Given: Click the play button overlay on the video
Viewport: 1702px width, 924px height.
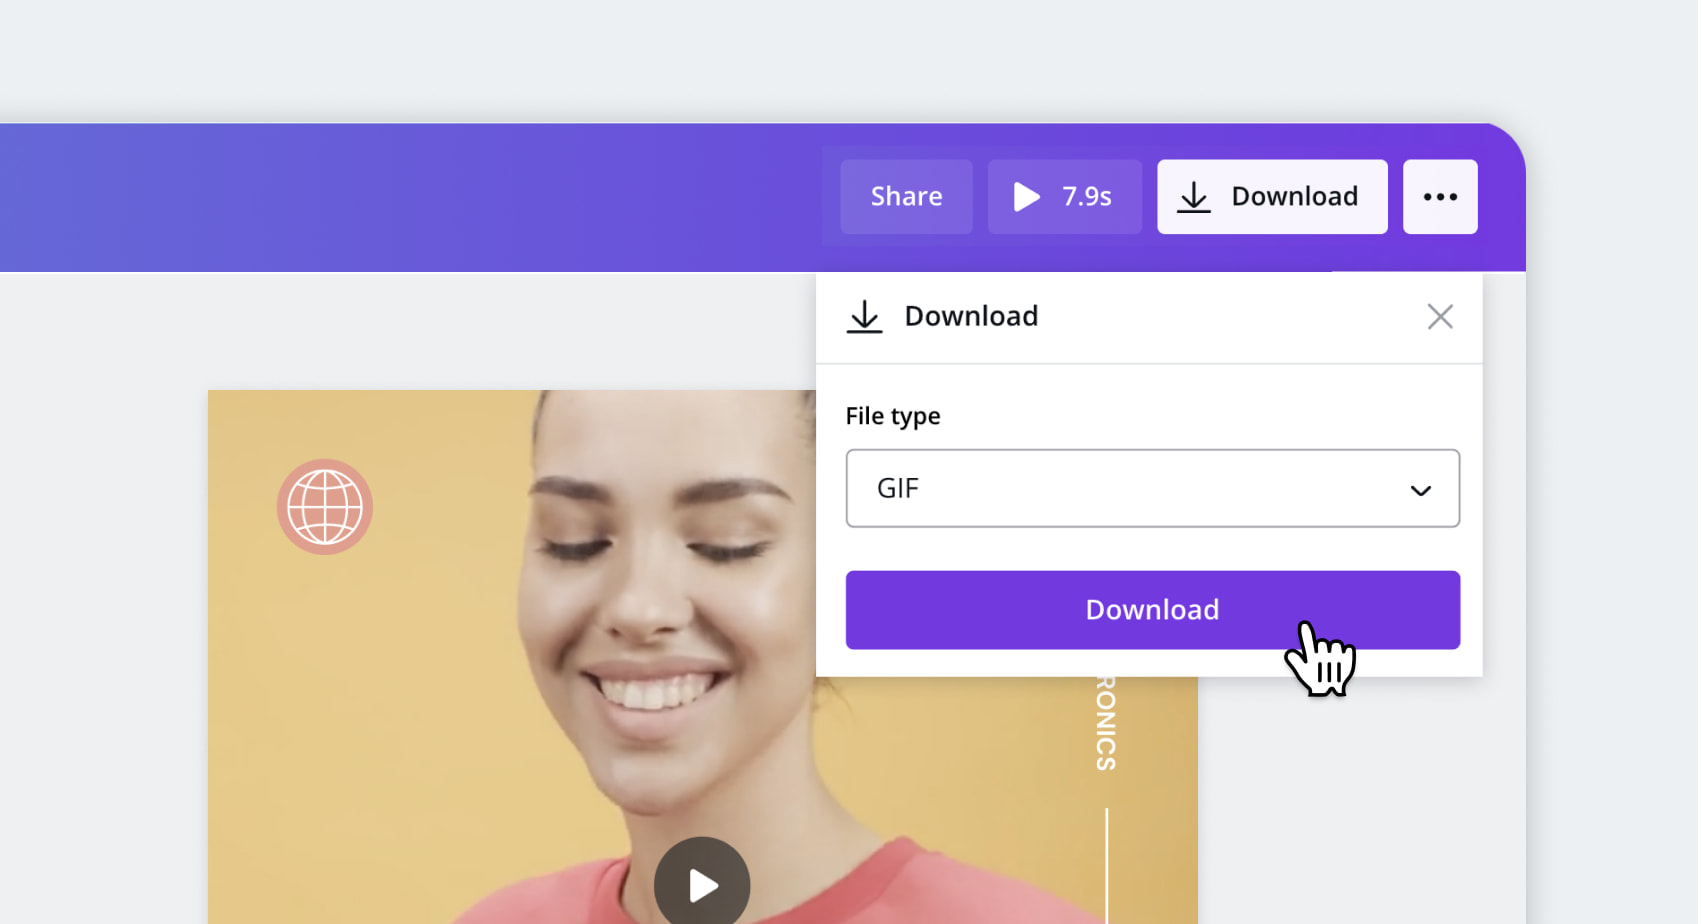Looking at the screenshot, I should (x=701, y=884).
